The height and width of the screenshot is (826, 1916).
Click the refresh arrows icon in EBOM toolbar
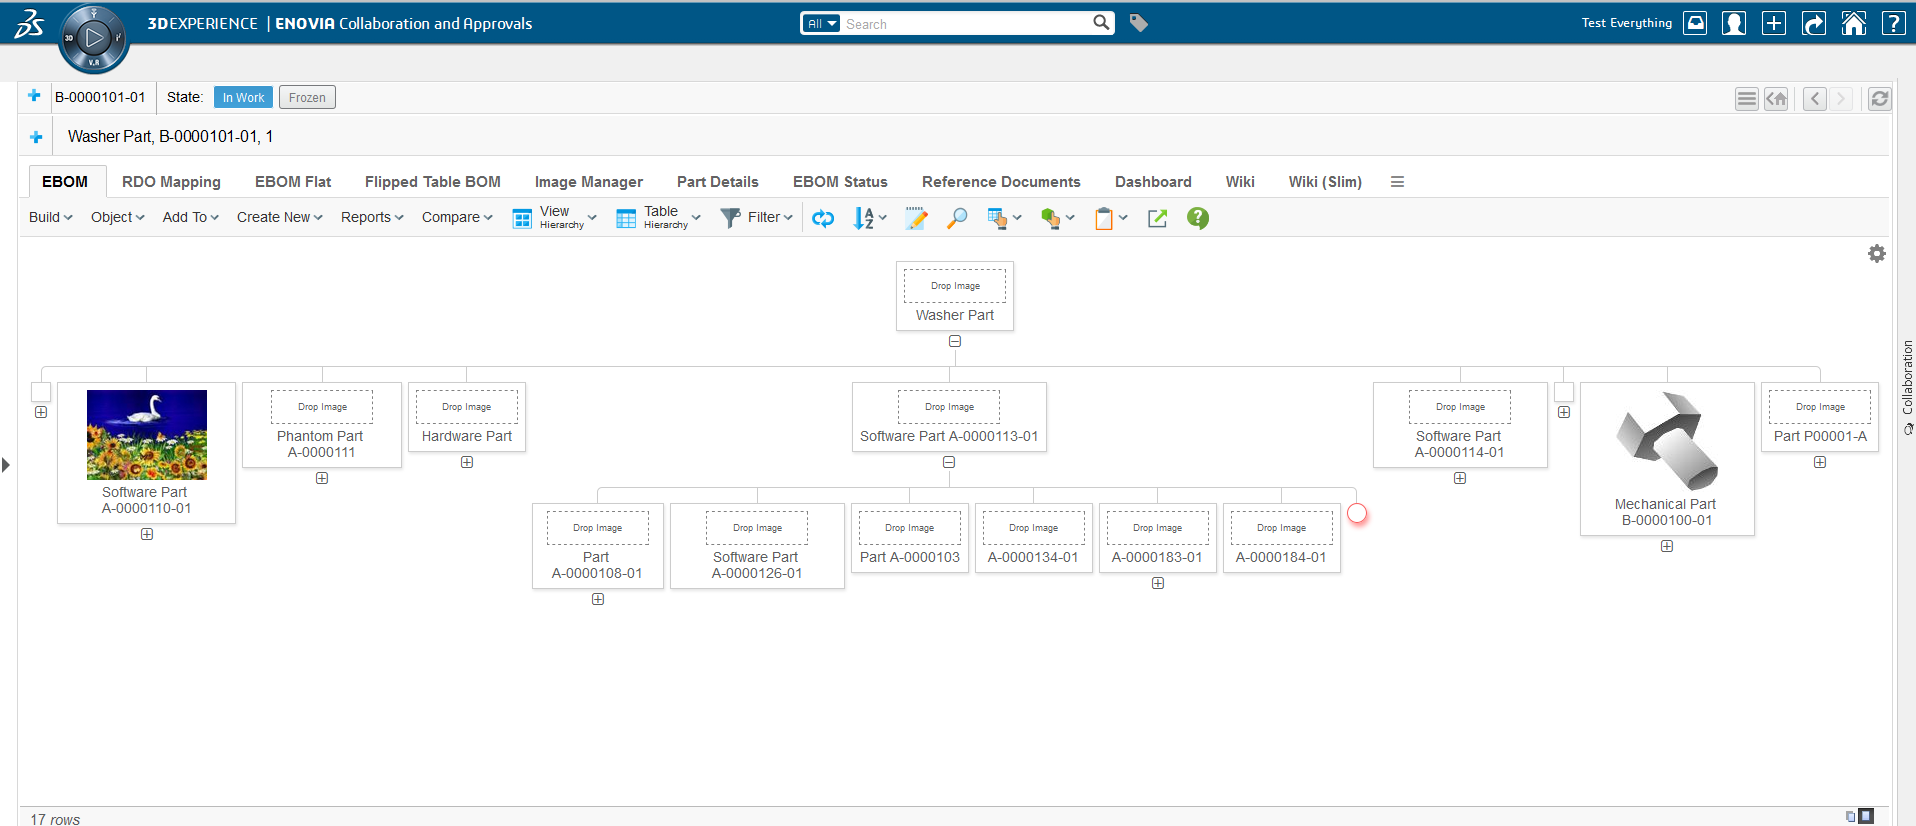[x=823, y=218]
